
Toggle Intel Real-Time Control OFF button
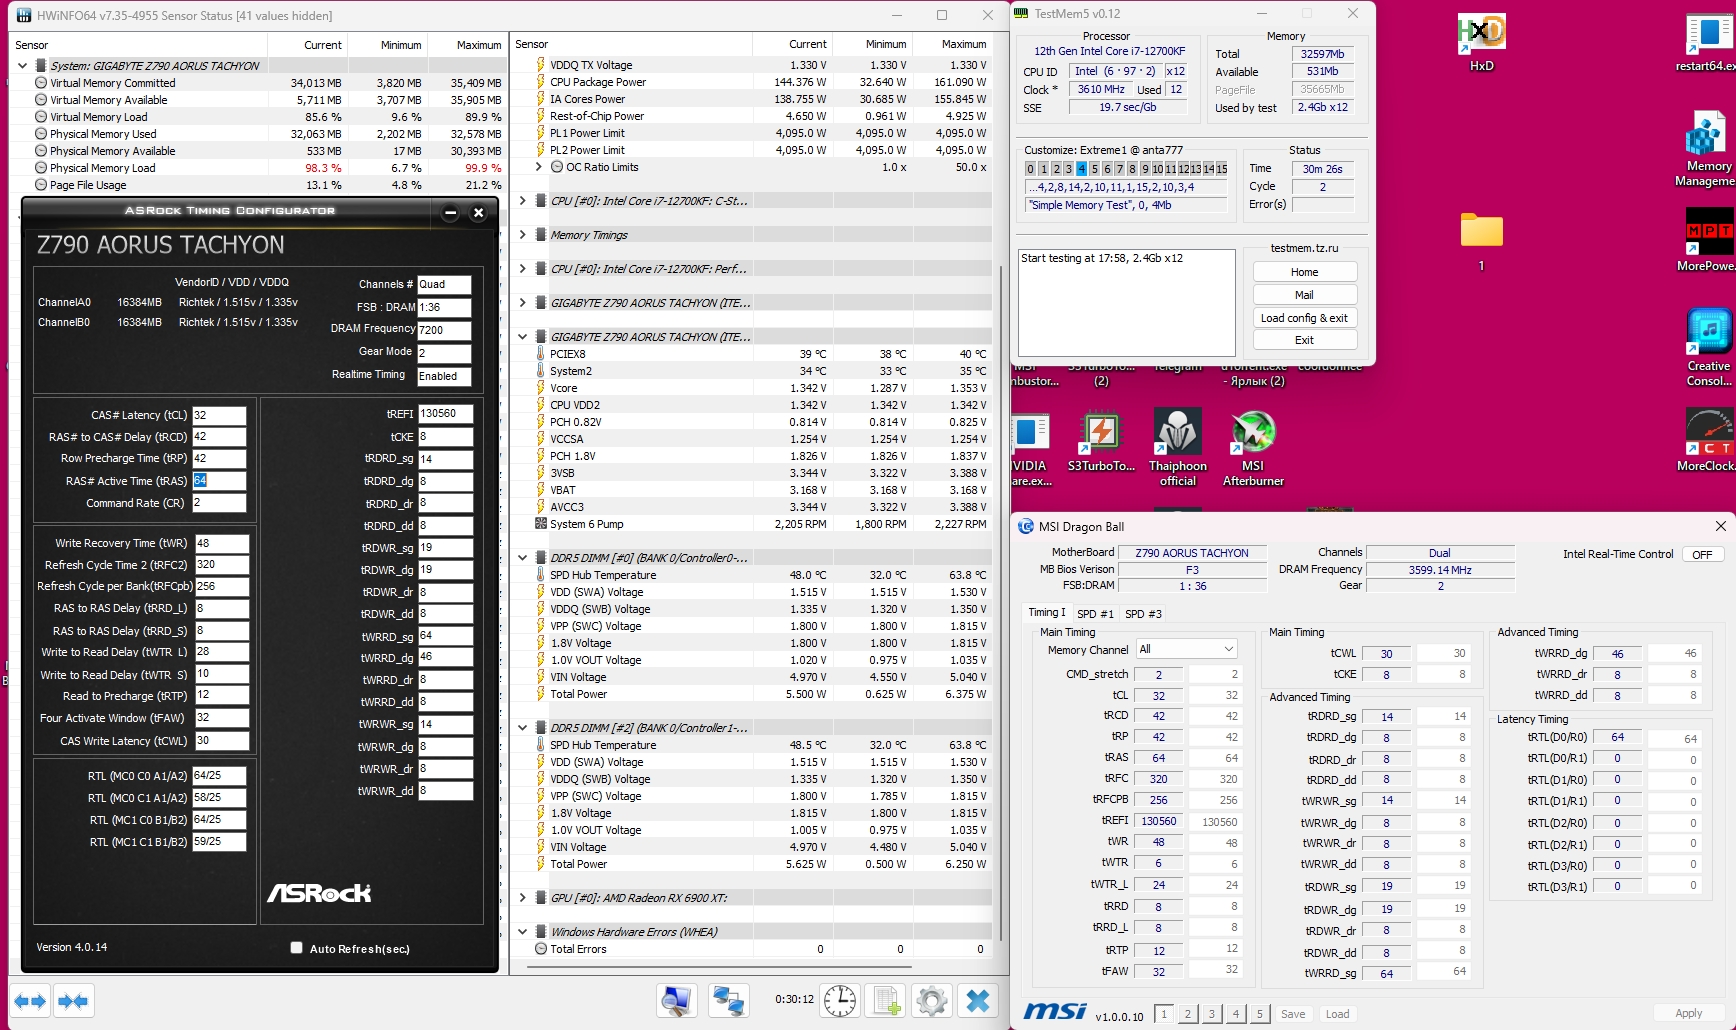click(x=1702, y=554)
